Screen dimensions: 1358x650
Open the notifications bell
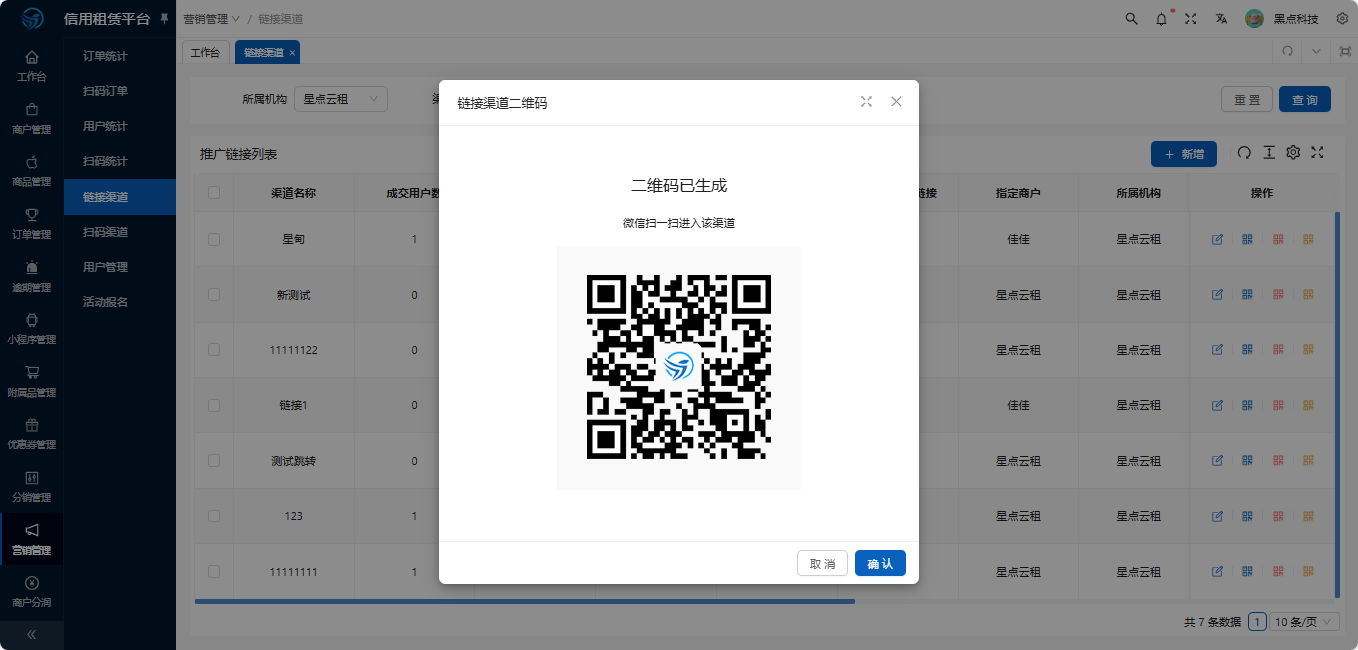[x=1161, y=19]
